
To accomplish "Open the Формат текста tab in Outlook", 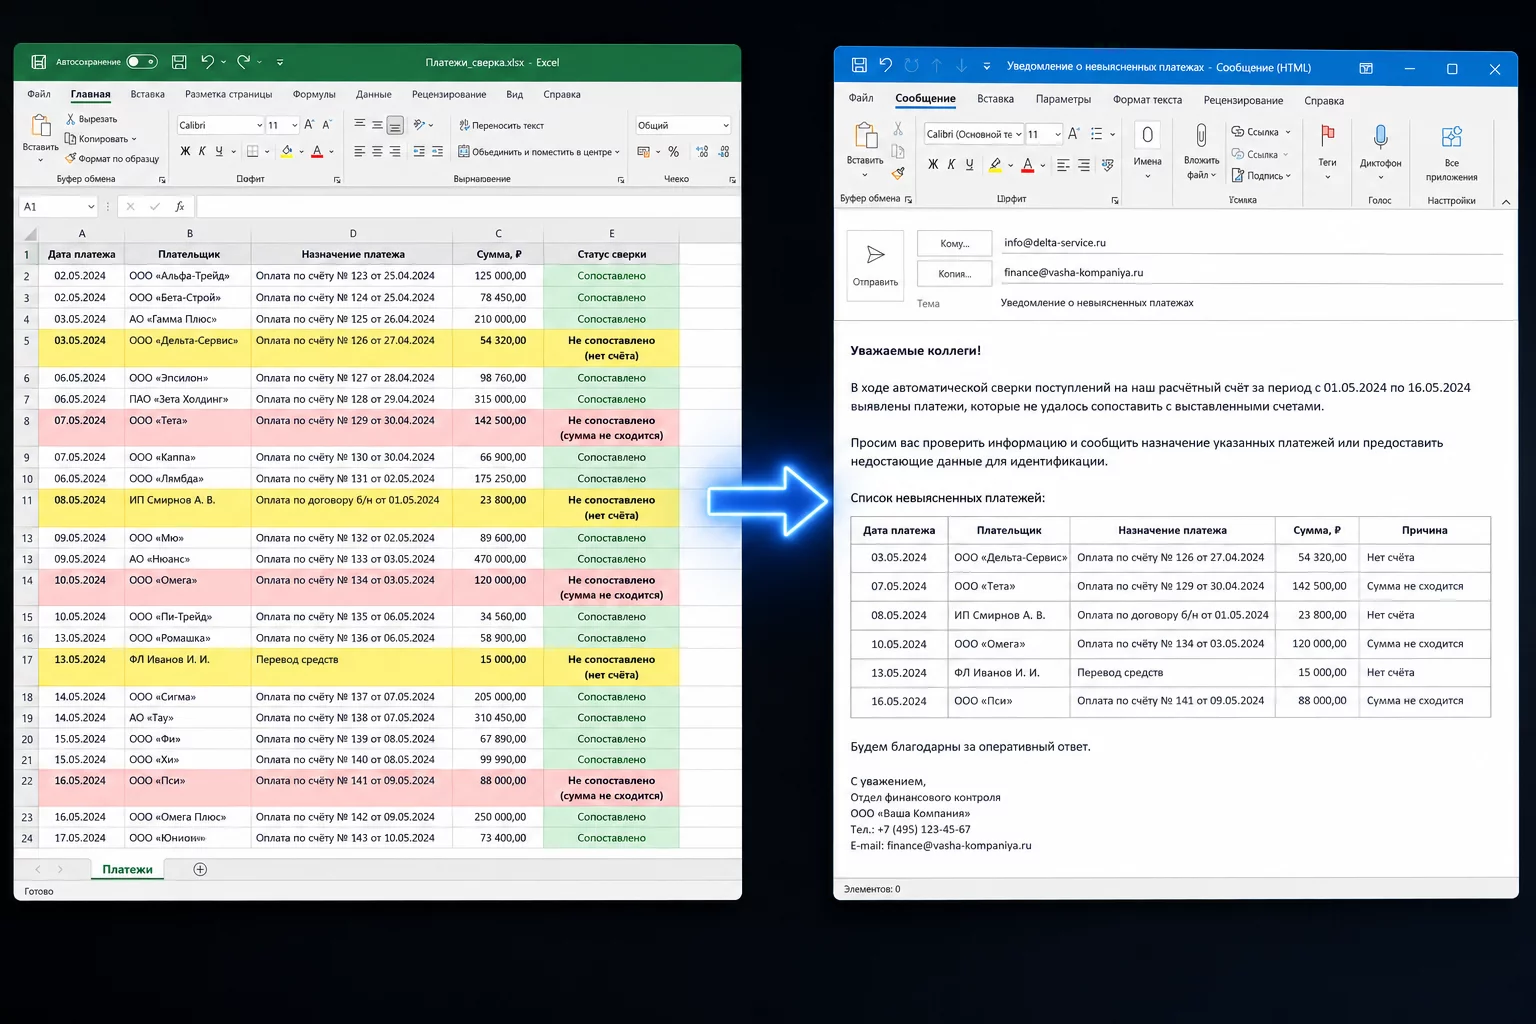I will click(x=1147, y=100).
